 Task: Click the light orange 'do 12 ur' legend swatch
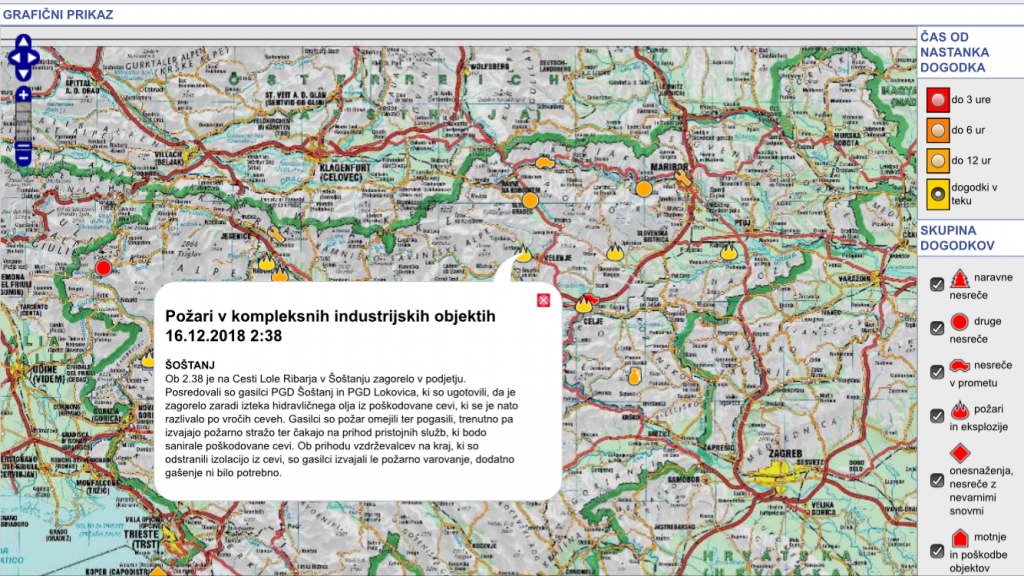tap(938, 160)
